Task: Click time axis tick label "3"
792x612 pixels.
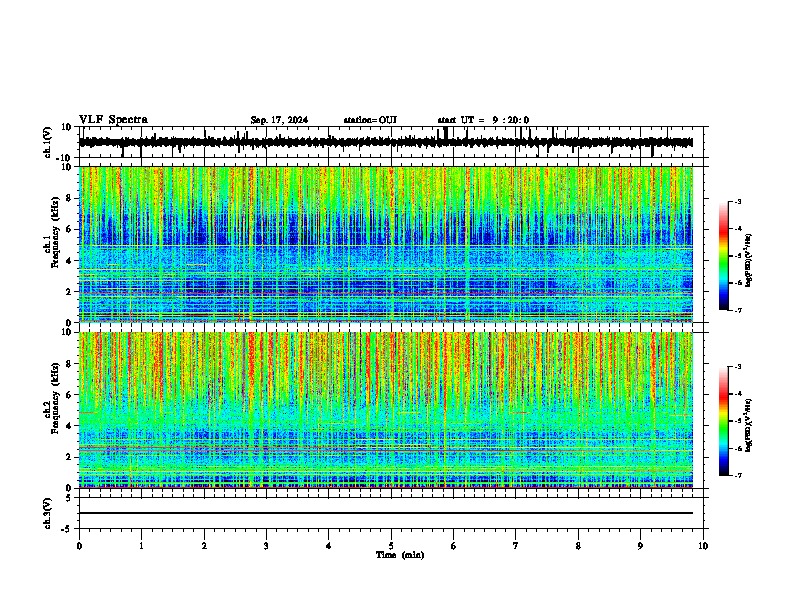Action: 266,546
